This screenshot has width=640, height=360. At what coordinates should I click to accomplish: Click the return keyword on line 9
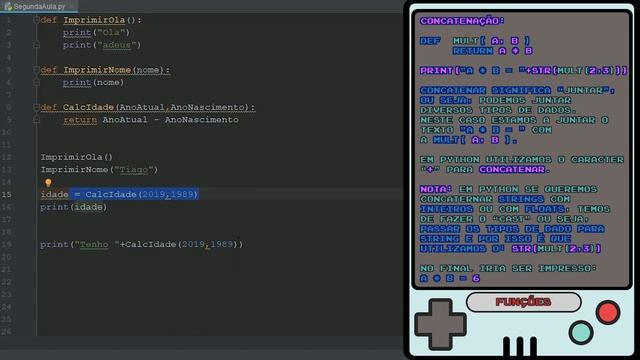point(80,120)
